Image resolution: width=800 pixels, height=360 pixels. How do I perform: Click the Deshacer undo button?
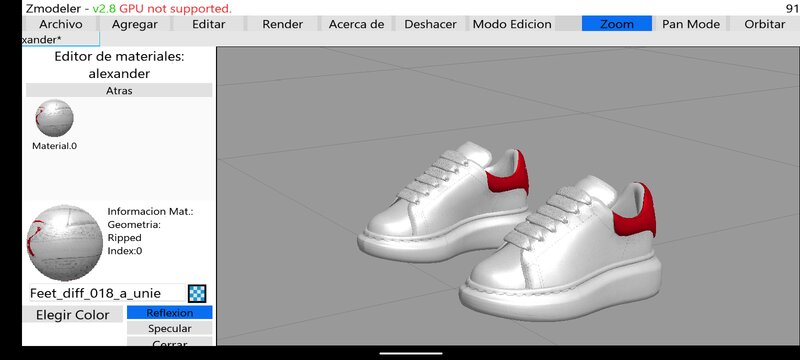pyautogui.click(x=430, y=24)
